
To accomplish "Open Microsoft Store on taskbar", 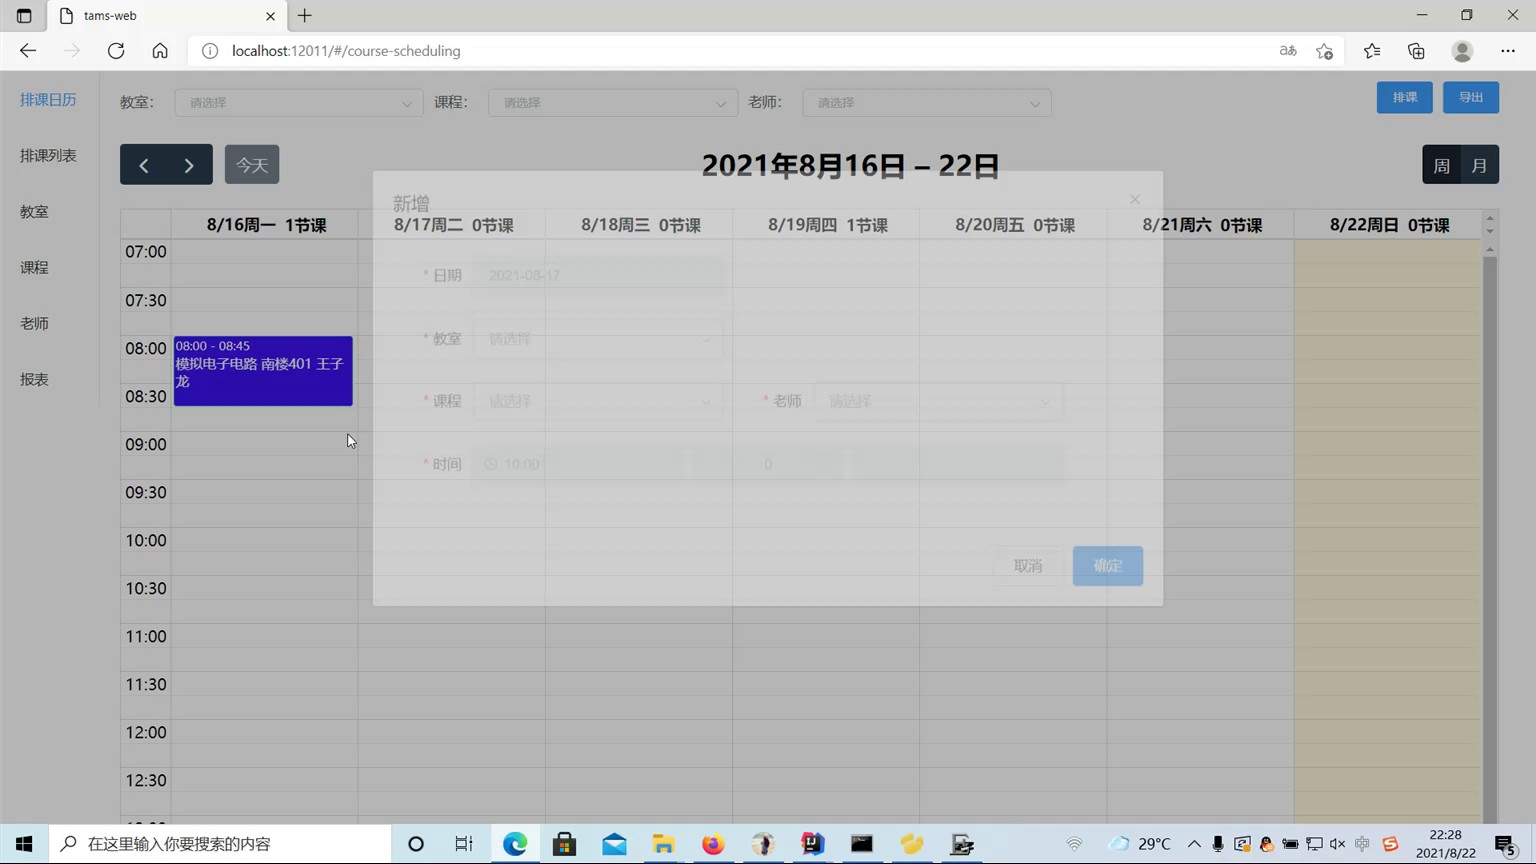I will coord(565,844).
